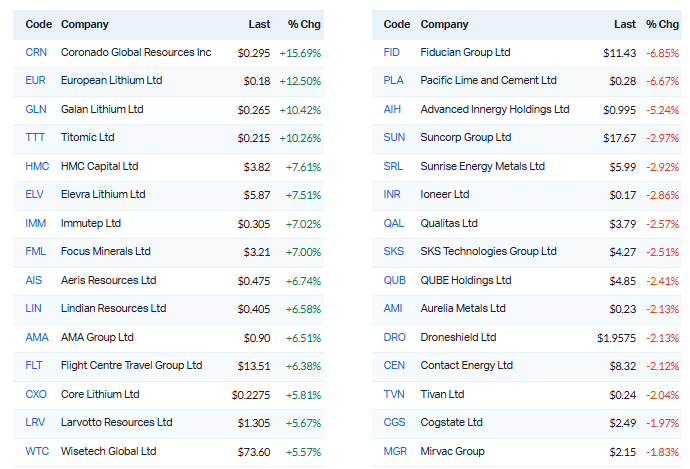Open the IMM stock code link
Screen dimensions: 690x469
pos(36,224)
